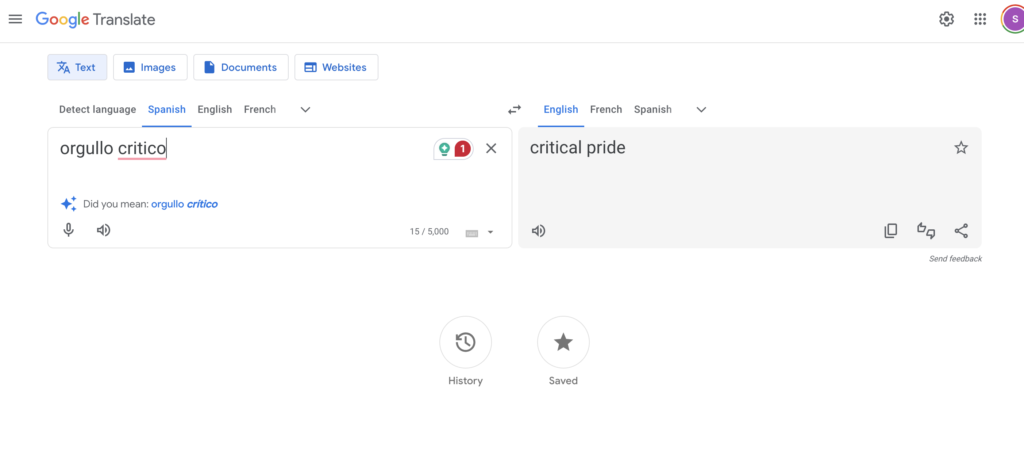Switch to the Documents tab
This screenshot has height=474, width=1024.
tap(240, 67)
